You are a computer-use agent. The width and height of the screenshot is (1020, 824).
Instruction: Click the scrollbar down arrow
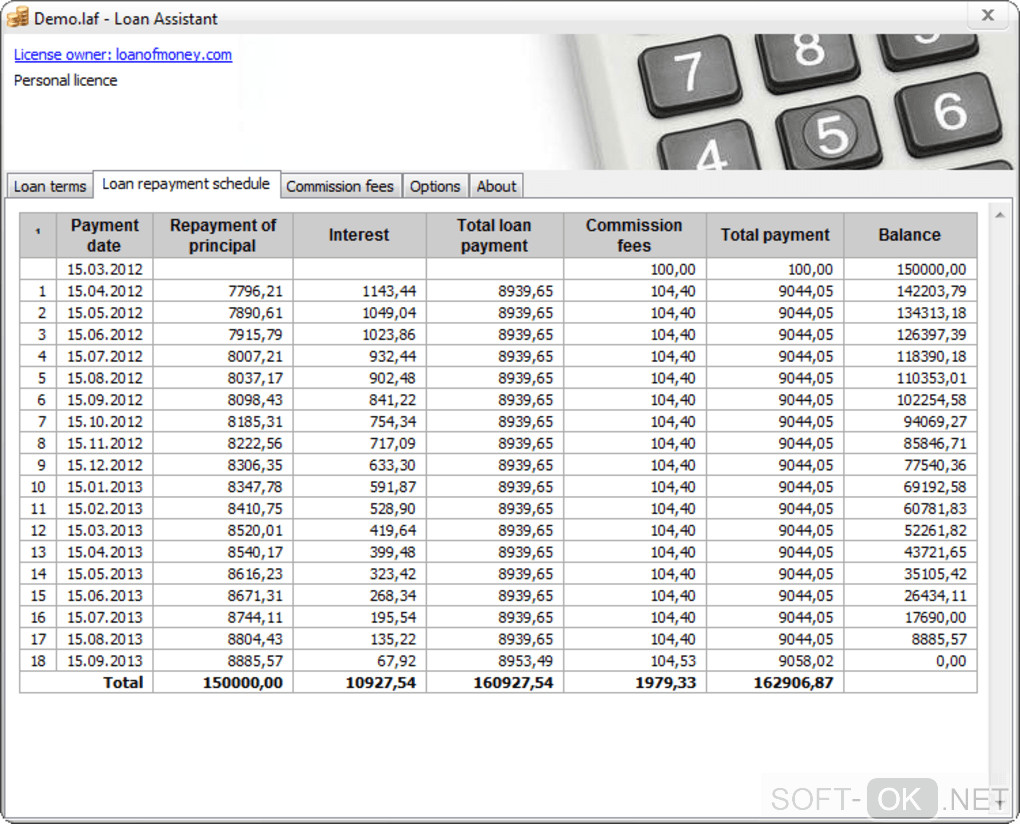point(999,803)
